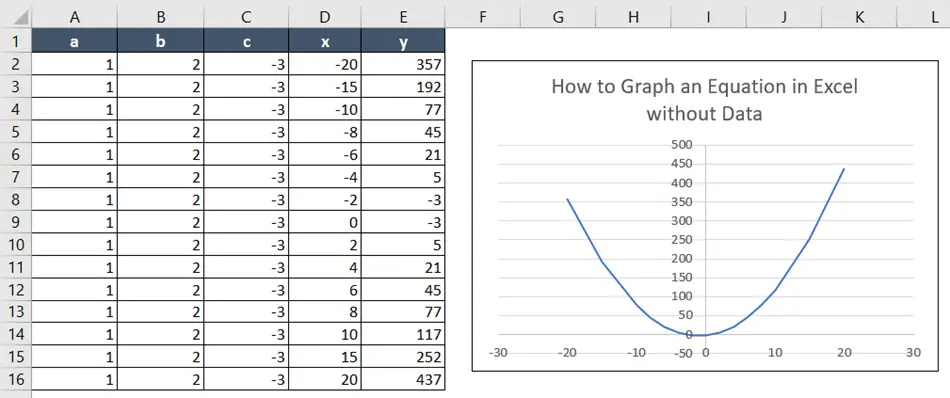Viewport: 950px width, 398px height.
Task: Select cell A2 containing 1
Action: [x=75, y=64]
